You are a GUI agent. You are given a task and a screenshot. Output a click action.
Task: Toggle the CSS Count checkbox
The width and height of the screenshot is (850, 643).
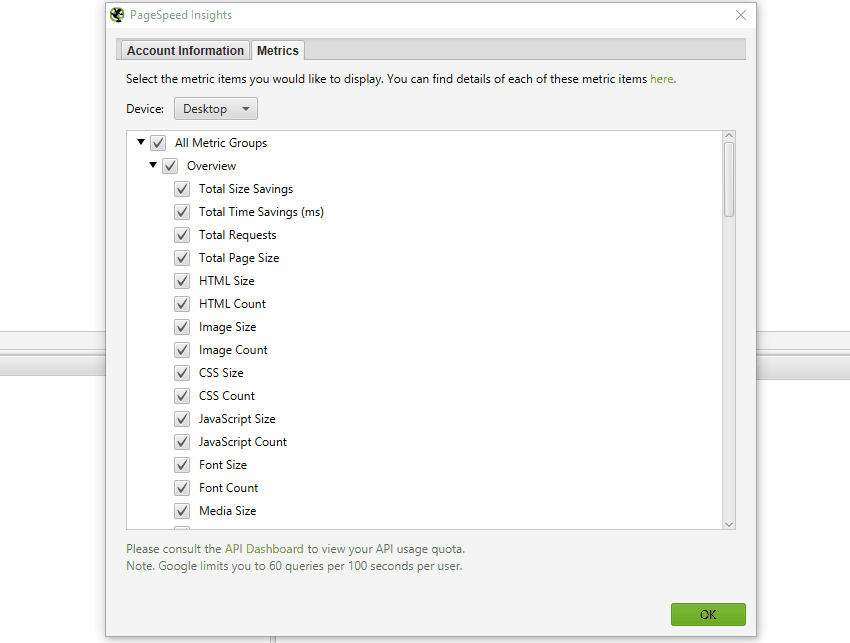182,396
